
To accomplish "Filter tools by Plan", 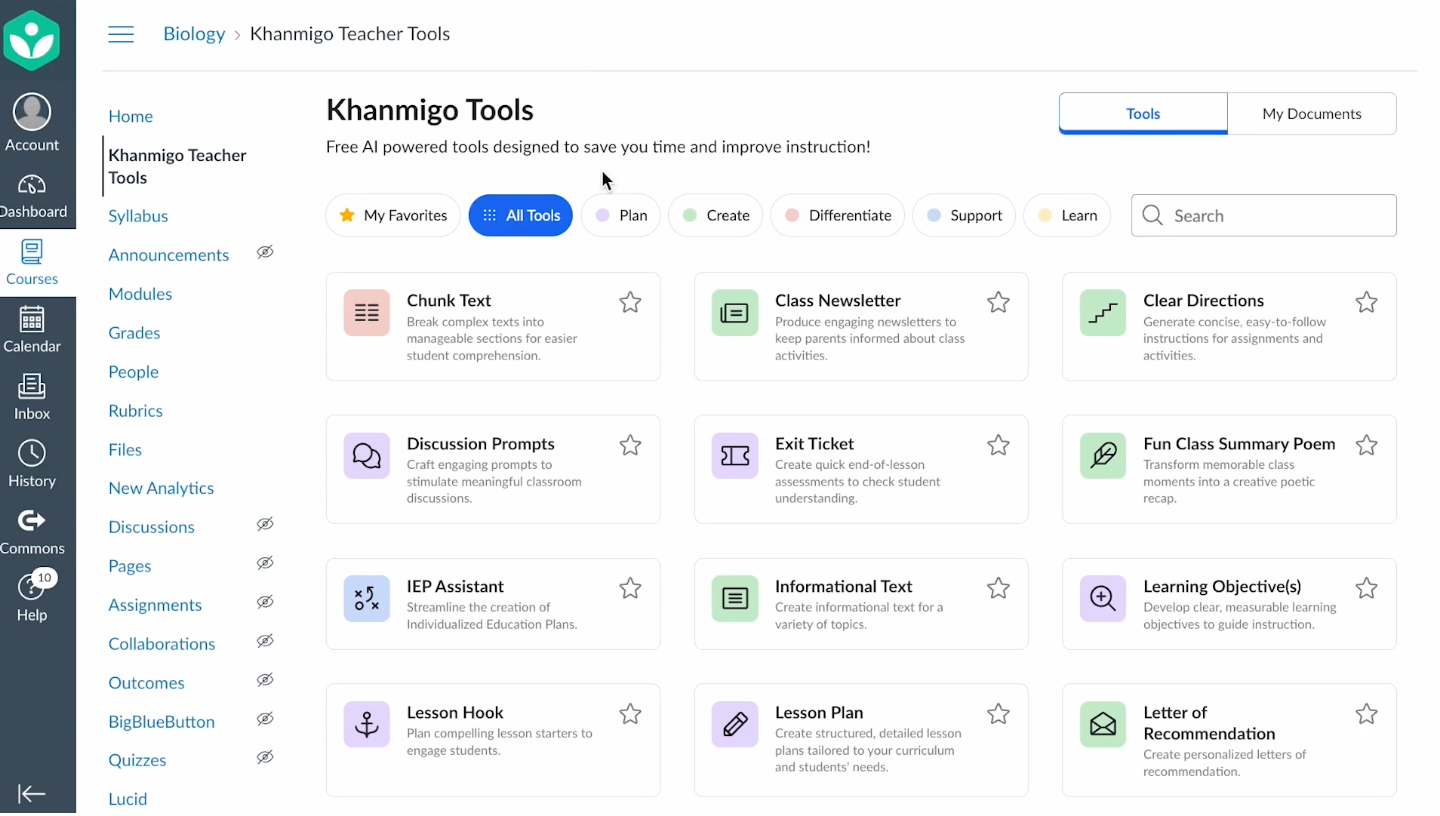I will click(621, 215).
